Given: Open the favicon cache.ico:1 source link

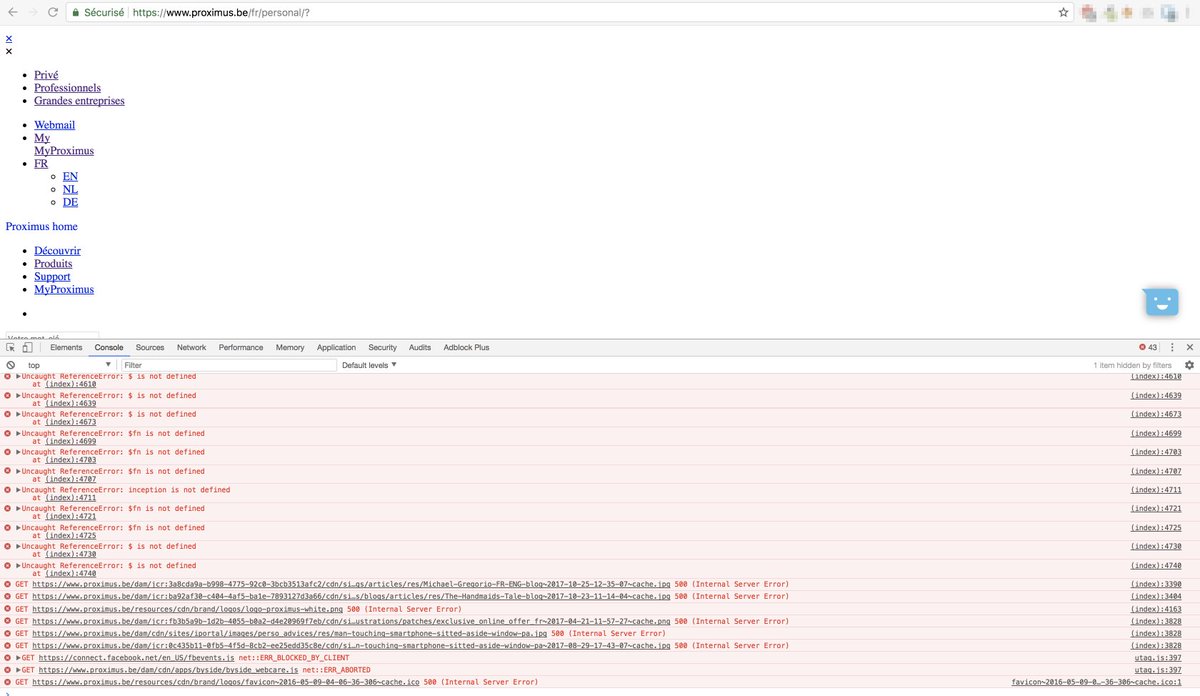Looking at the screenshot, I should 1096,683.
